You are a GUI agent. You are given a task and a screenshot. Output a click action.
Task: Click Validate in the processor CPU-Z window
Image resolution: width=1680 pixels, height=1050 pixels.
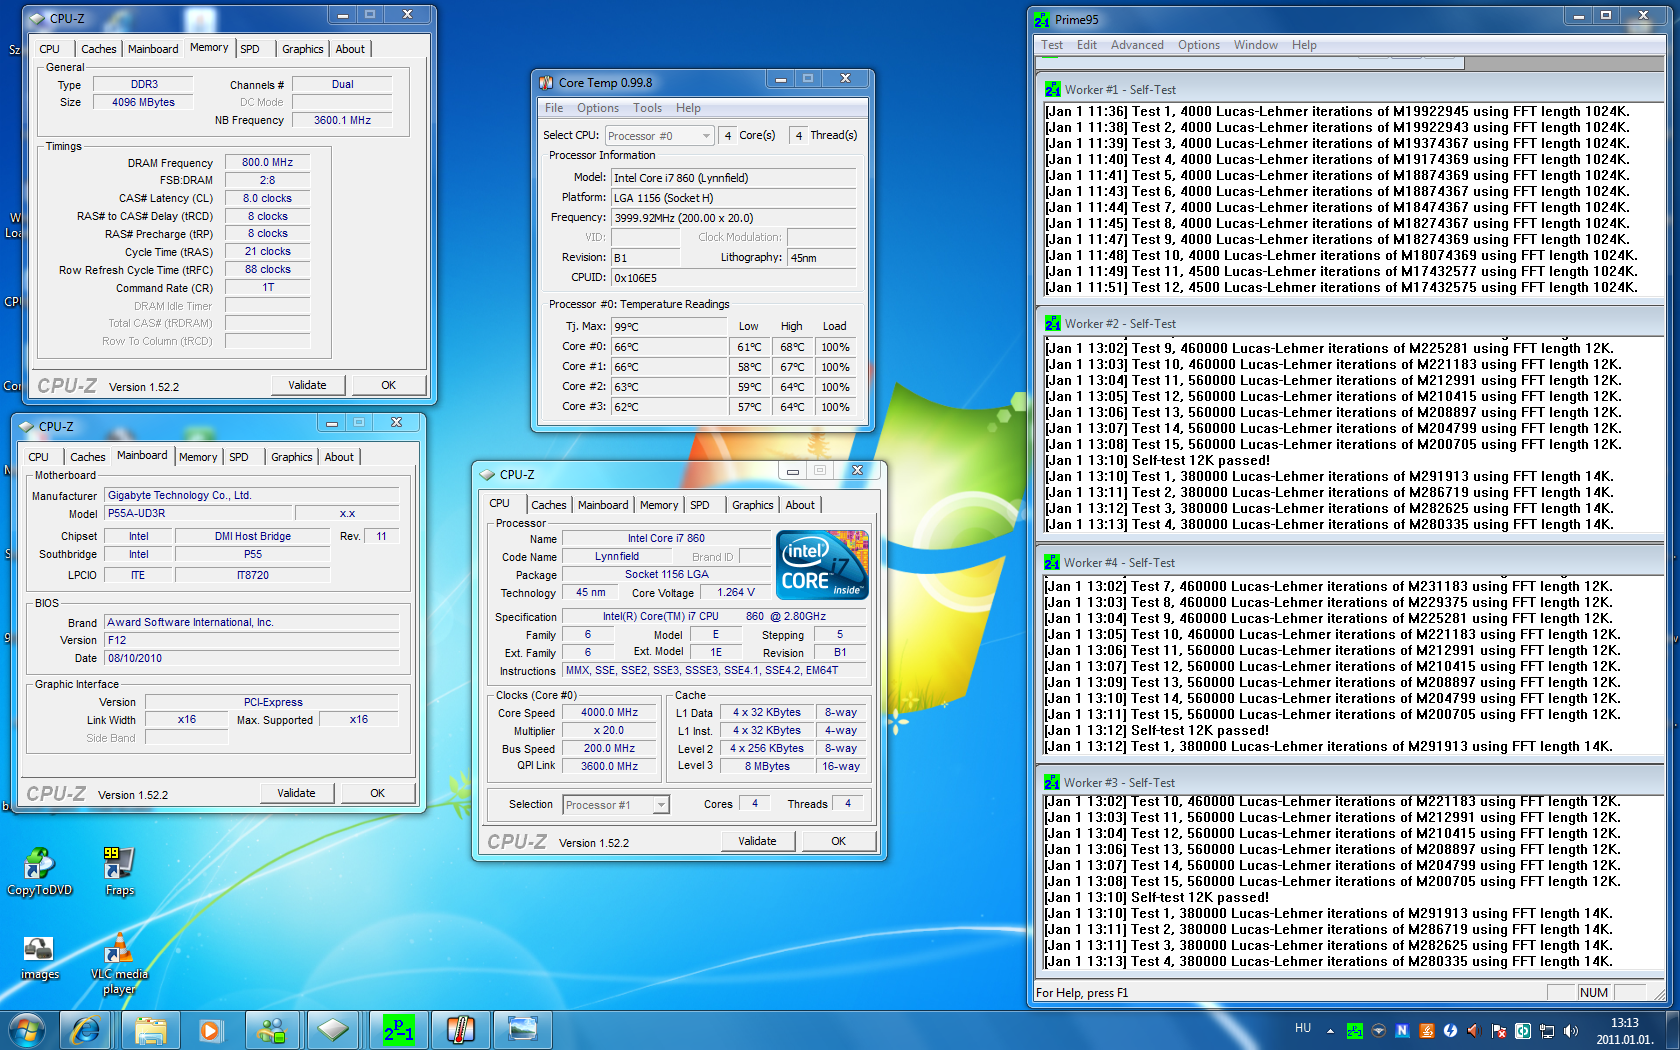[x=757, y=841]
